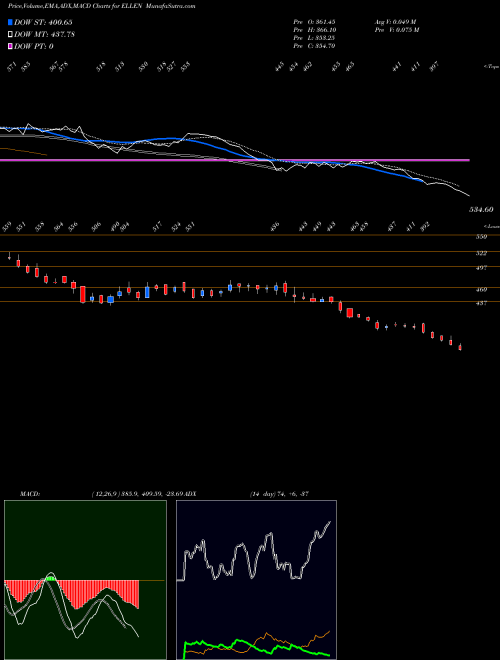Click the 469 level label on right axis
Screen dimensions: 500x660
[481, 290]
